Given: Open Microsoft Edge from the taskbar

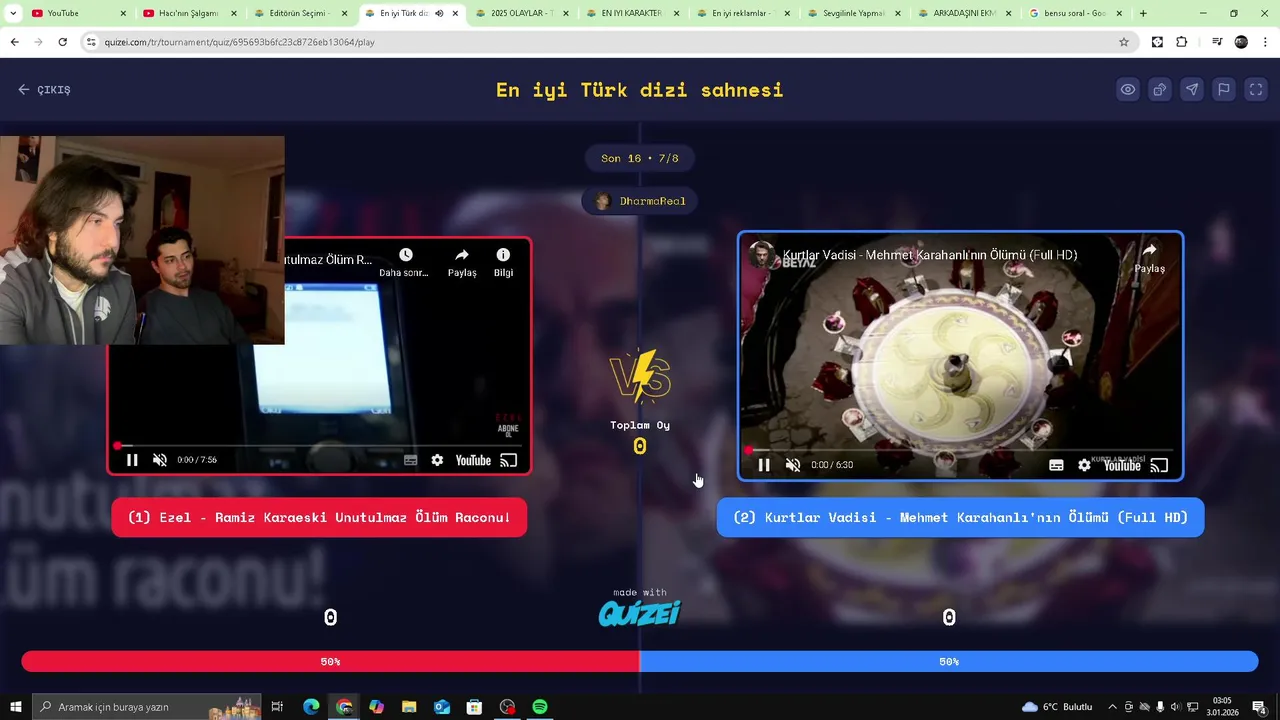Looking at the screenshot, I should [x=311, y=707].
